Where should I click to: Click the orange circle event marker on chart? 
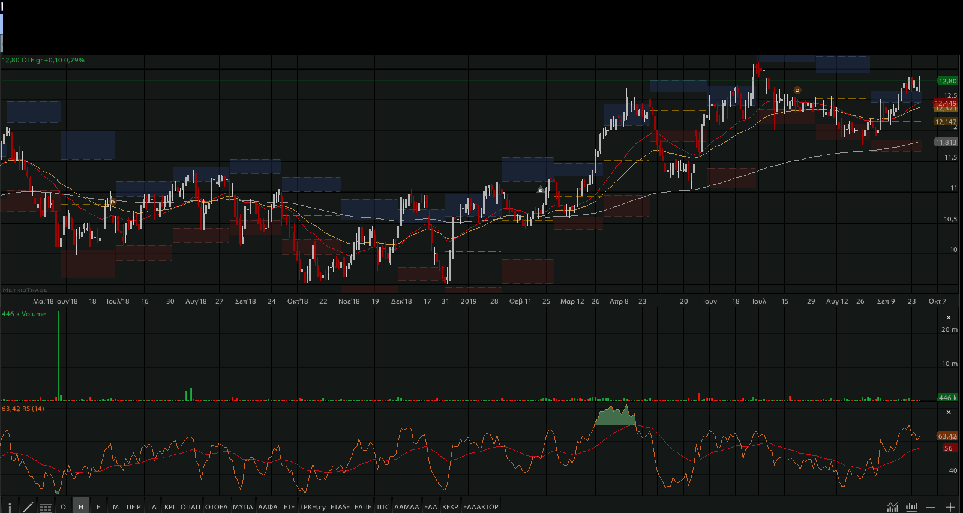click(796, 90)
